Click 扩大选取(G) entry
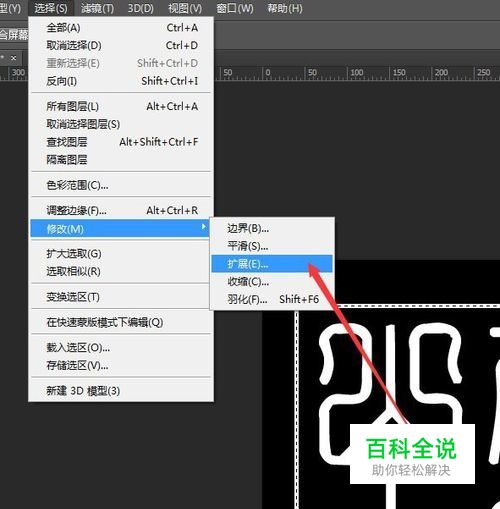This screenshot has height=509, width=500. (x=122, y=254)
